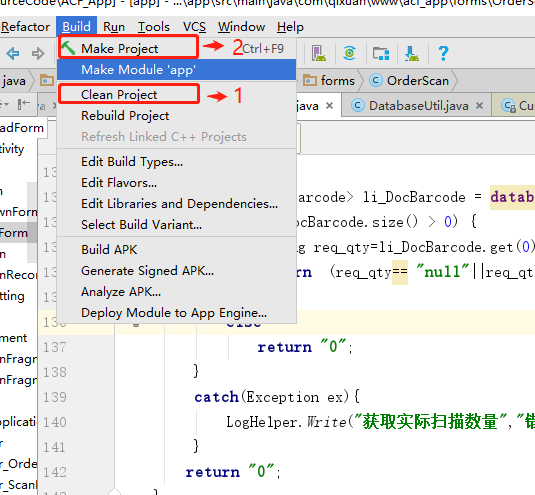Open Edit Build Types dialog
The width and height of the screenshot is (535, 495).
(176, 162)
